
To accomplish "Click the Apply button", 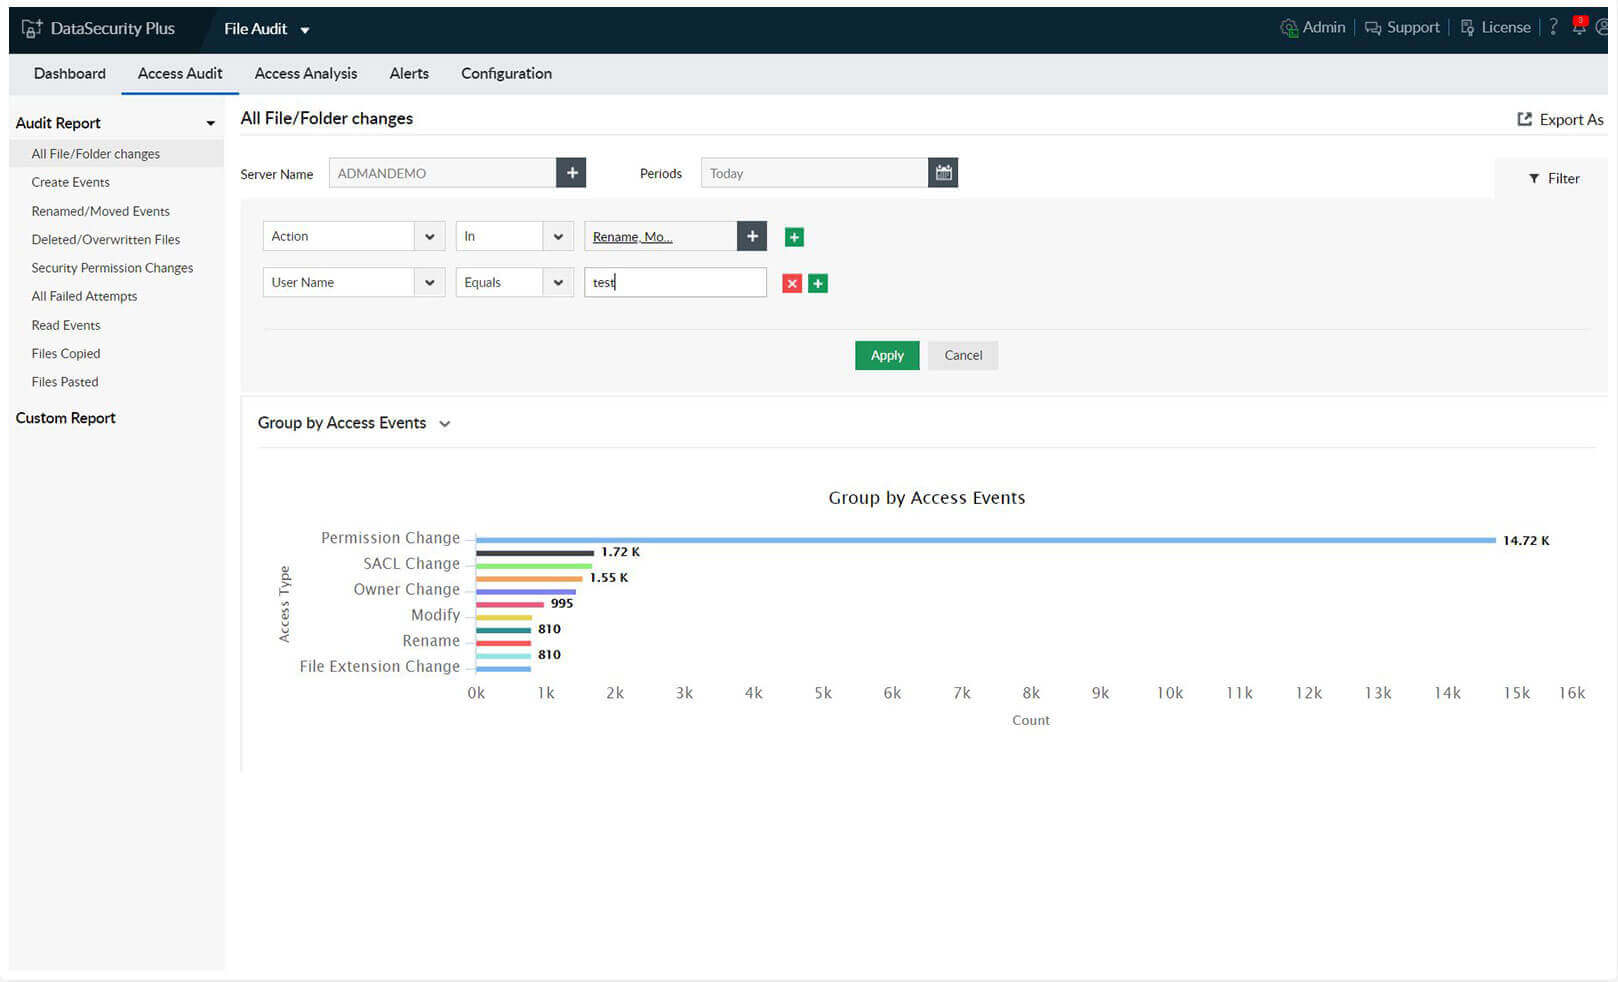I will 886,355.
